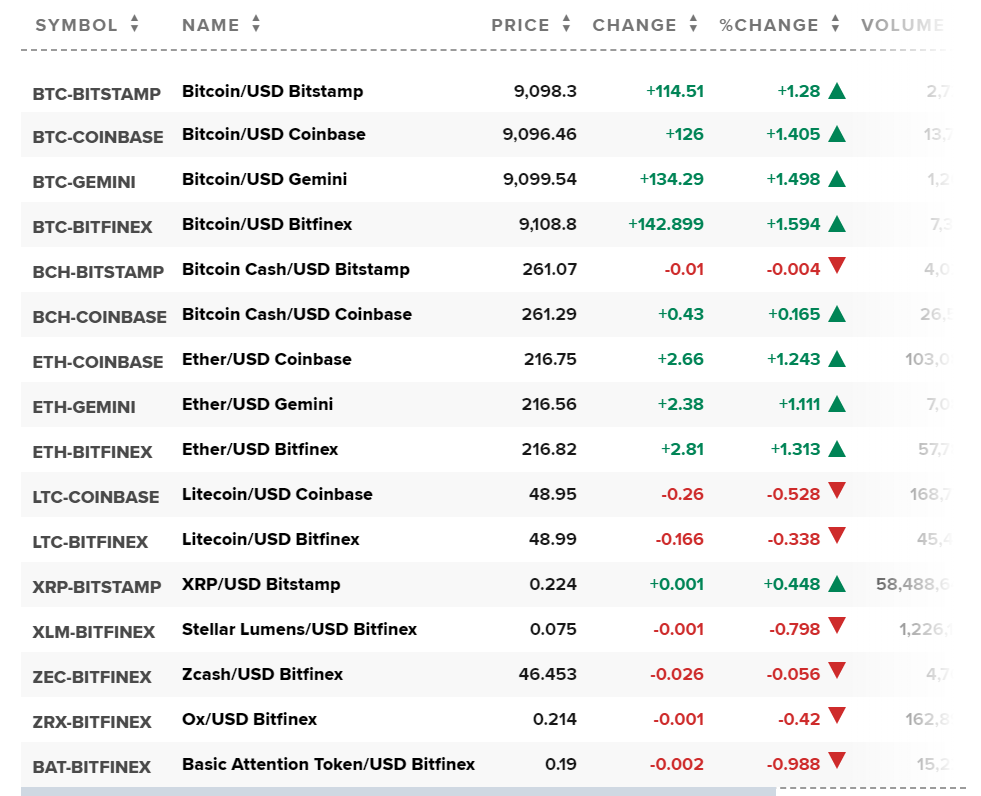Click the VOLUME column header
981x796 pixels.
pyautogui.click(x=902, y=25)
